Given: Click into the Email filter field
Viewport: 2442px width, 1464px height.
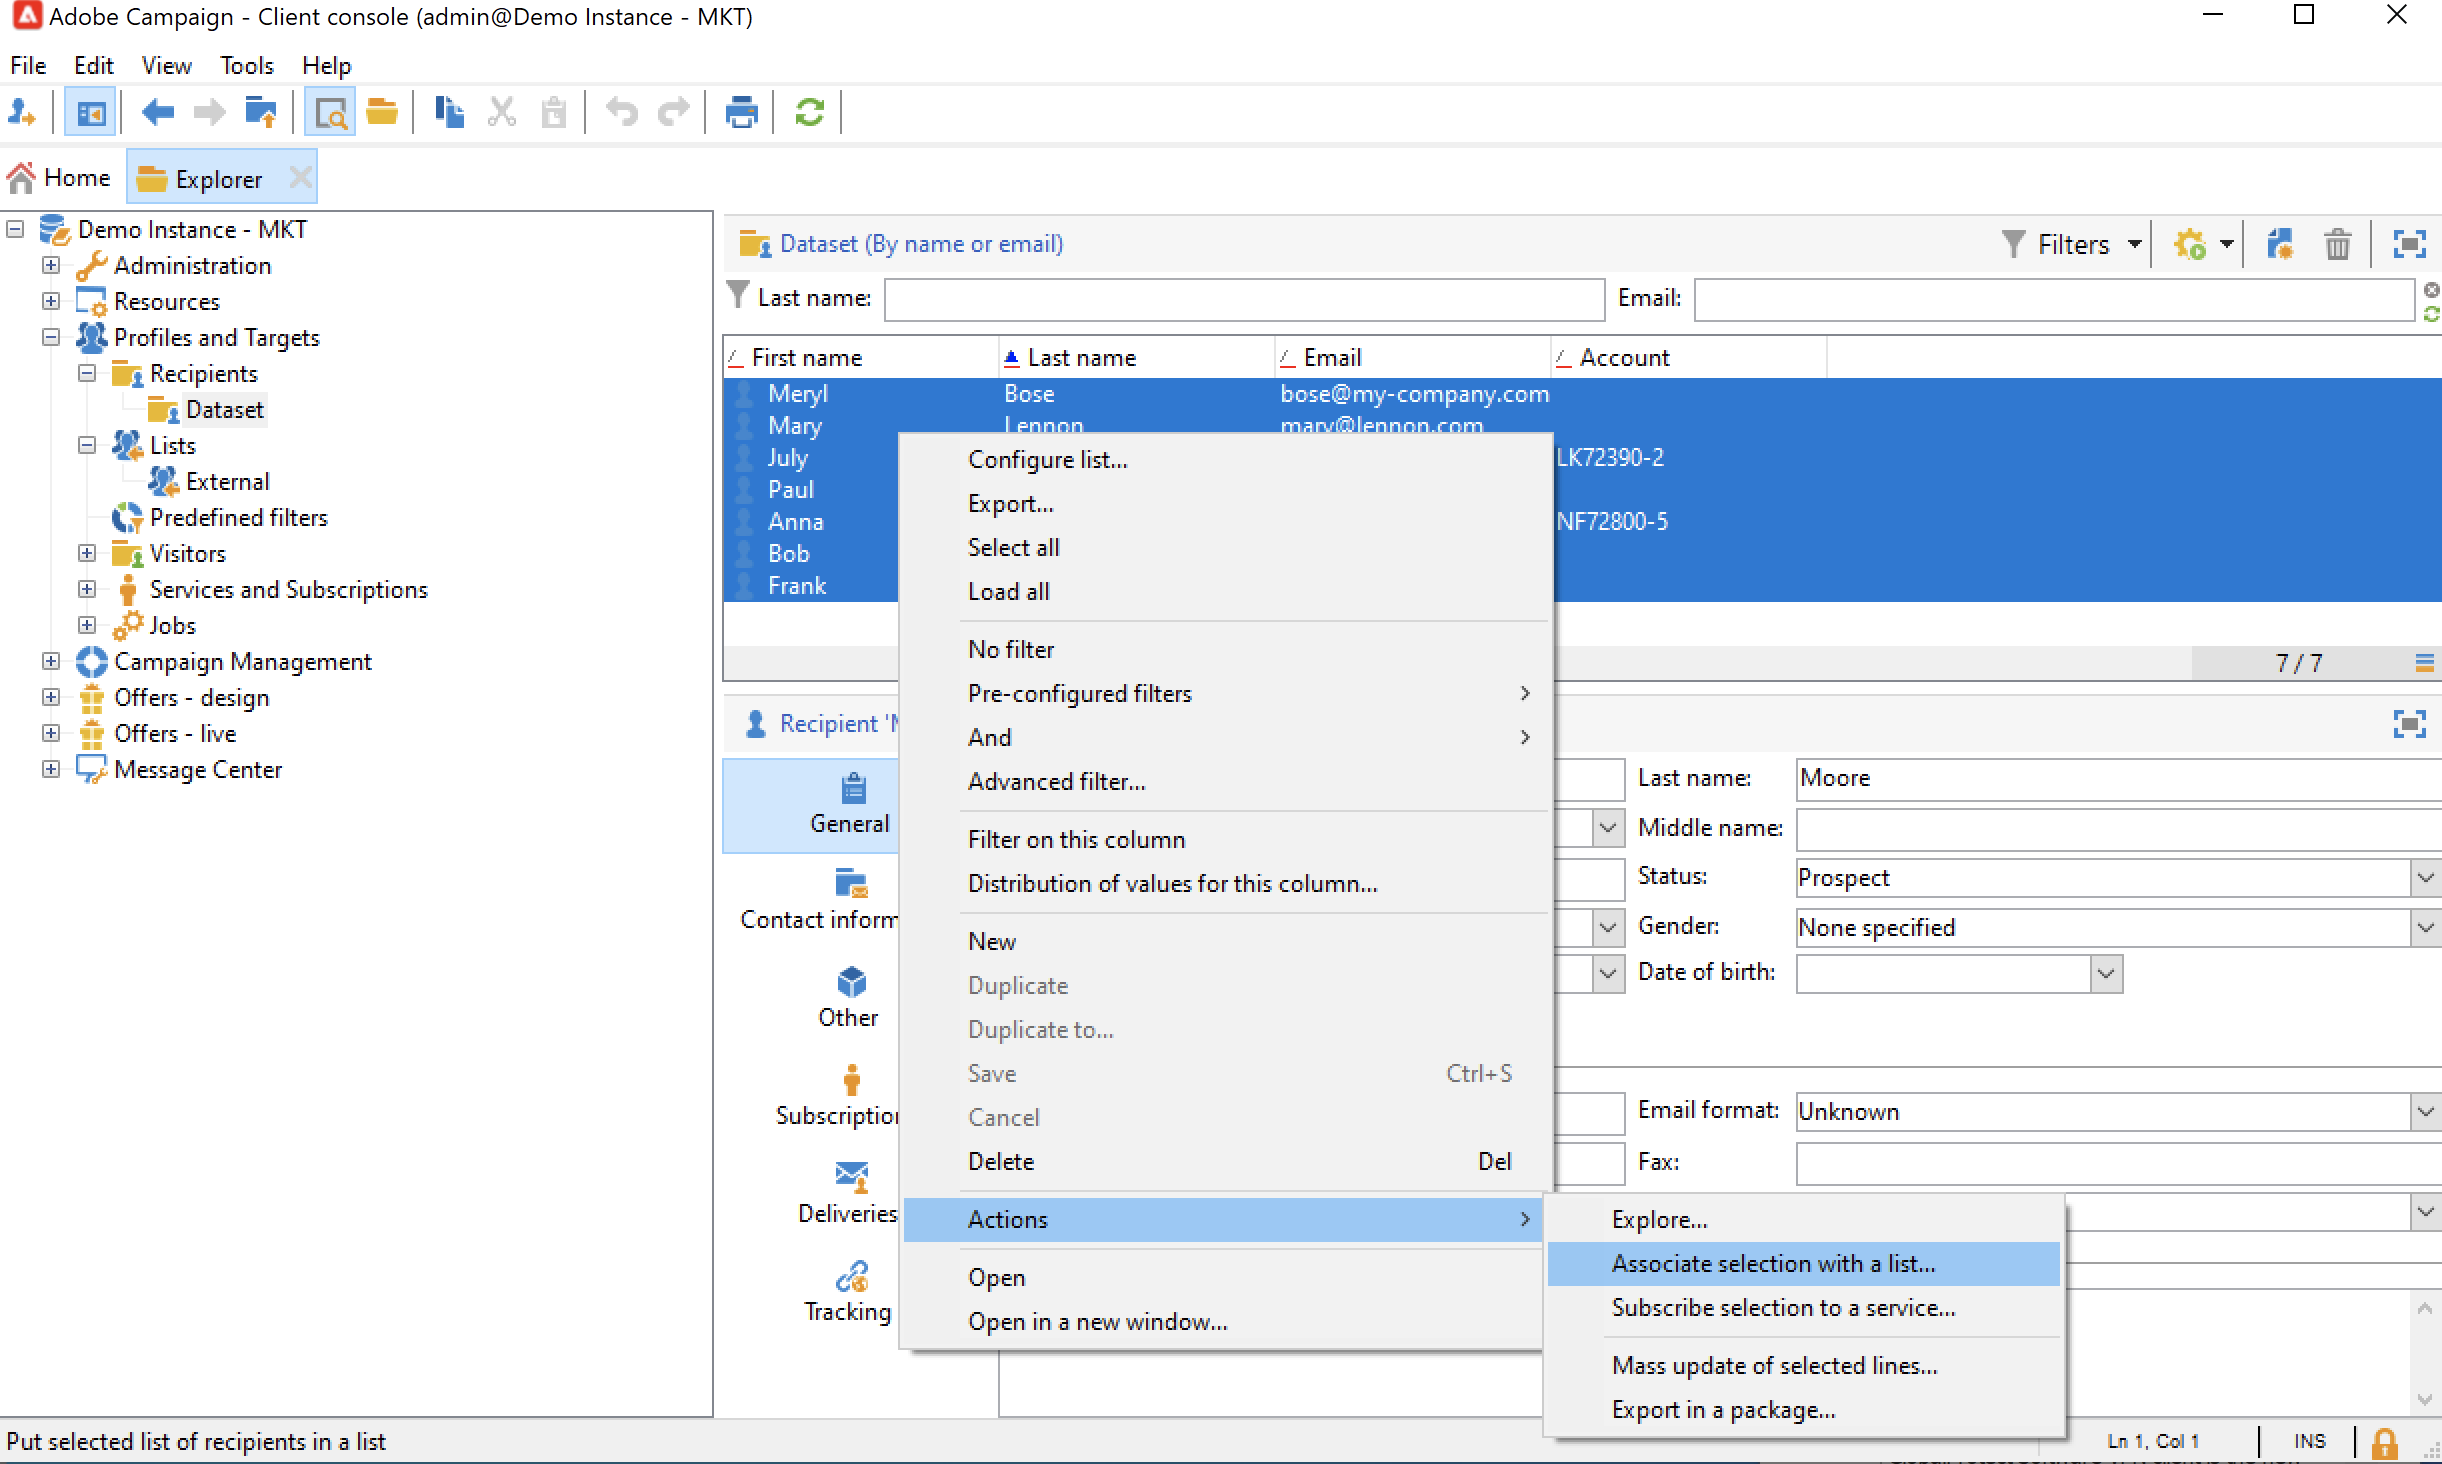Looking at the screenshot, I should [x=2053, y=300].
